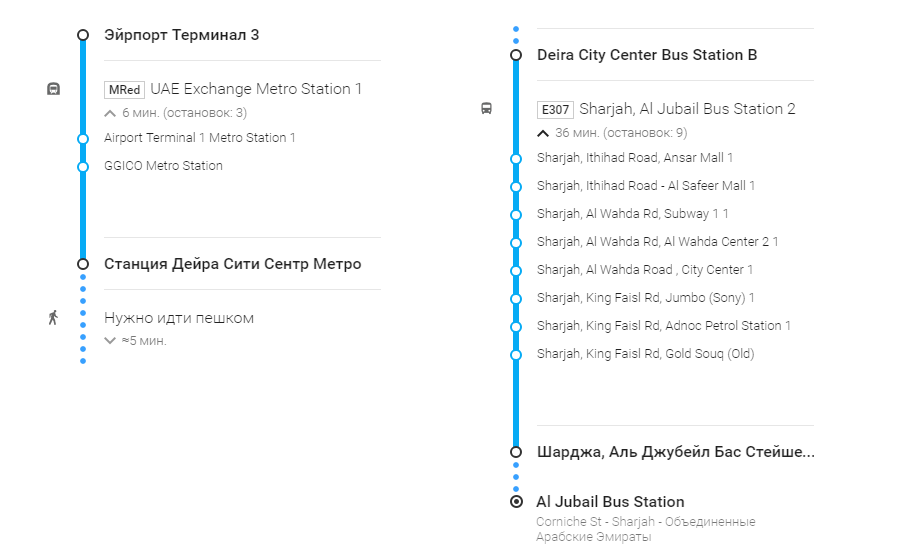Collapse the 6 мин. metro stops list
Viewport: 900px width, 548px height.
coord(111,113)
